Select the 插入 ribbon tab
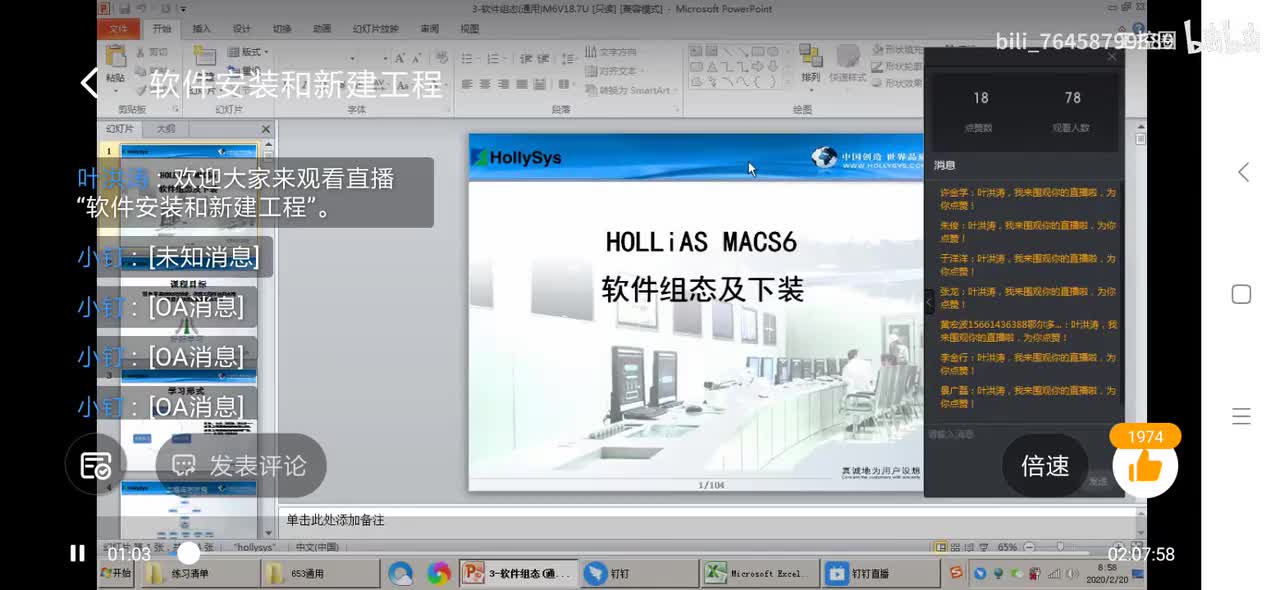Screen dimensions: 1280x590 coord(201,29)
